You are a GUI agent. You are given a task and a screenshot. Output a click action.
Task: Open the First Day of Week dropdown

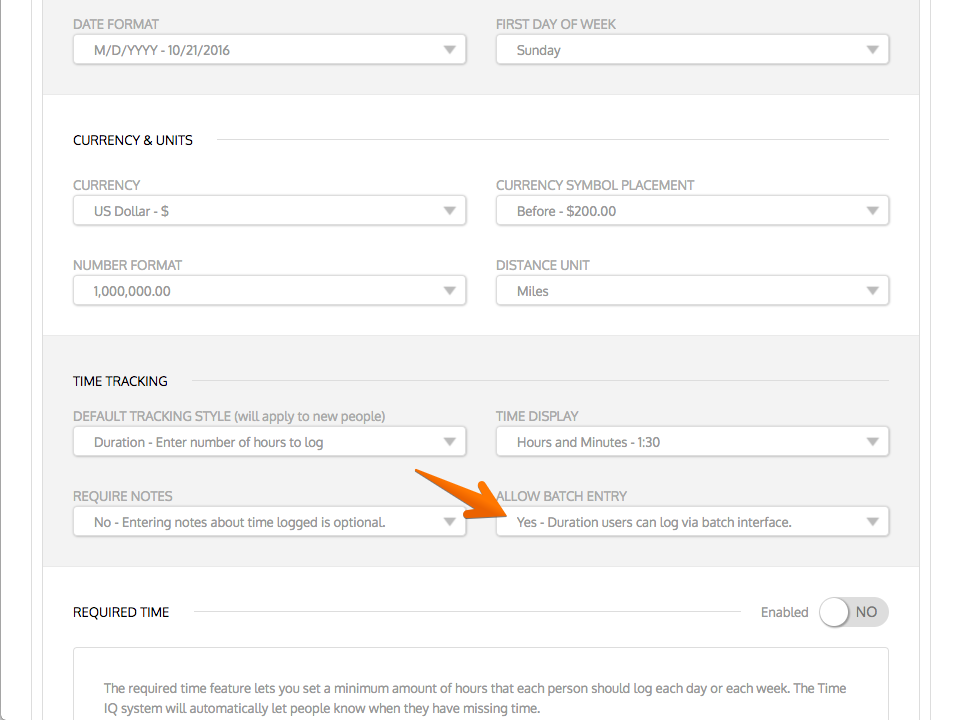point(692,50)
